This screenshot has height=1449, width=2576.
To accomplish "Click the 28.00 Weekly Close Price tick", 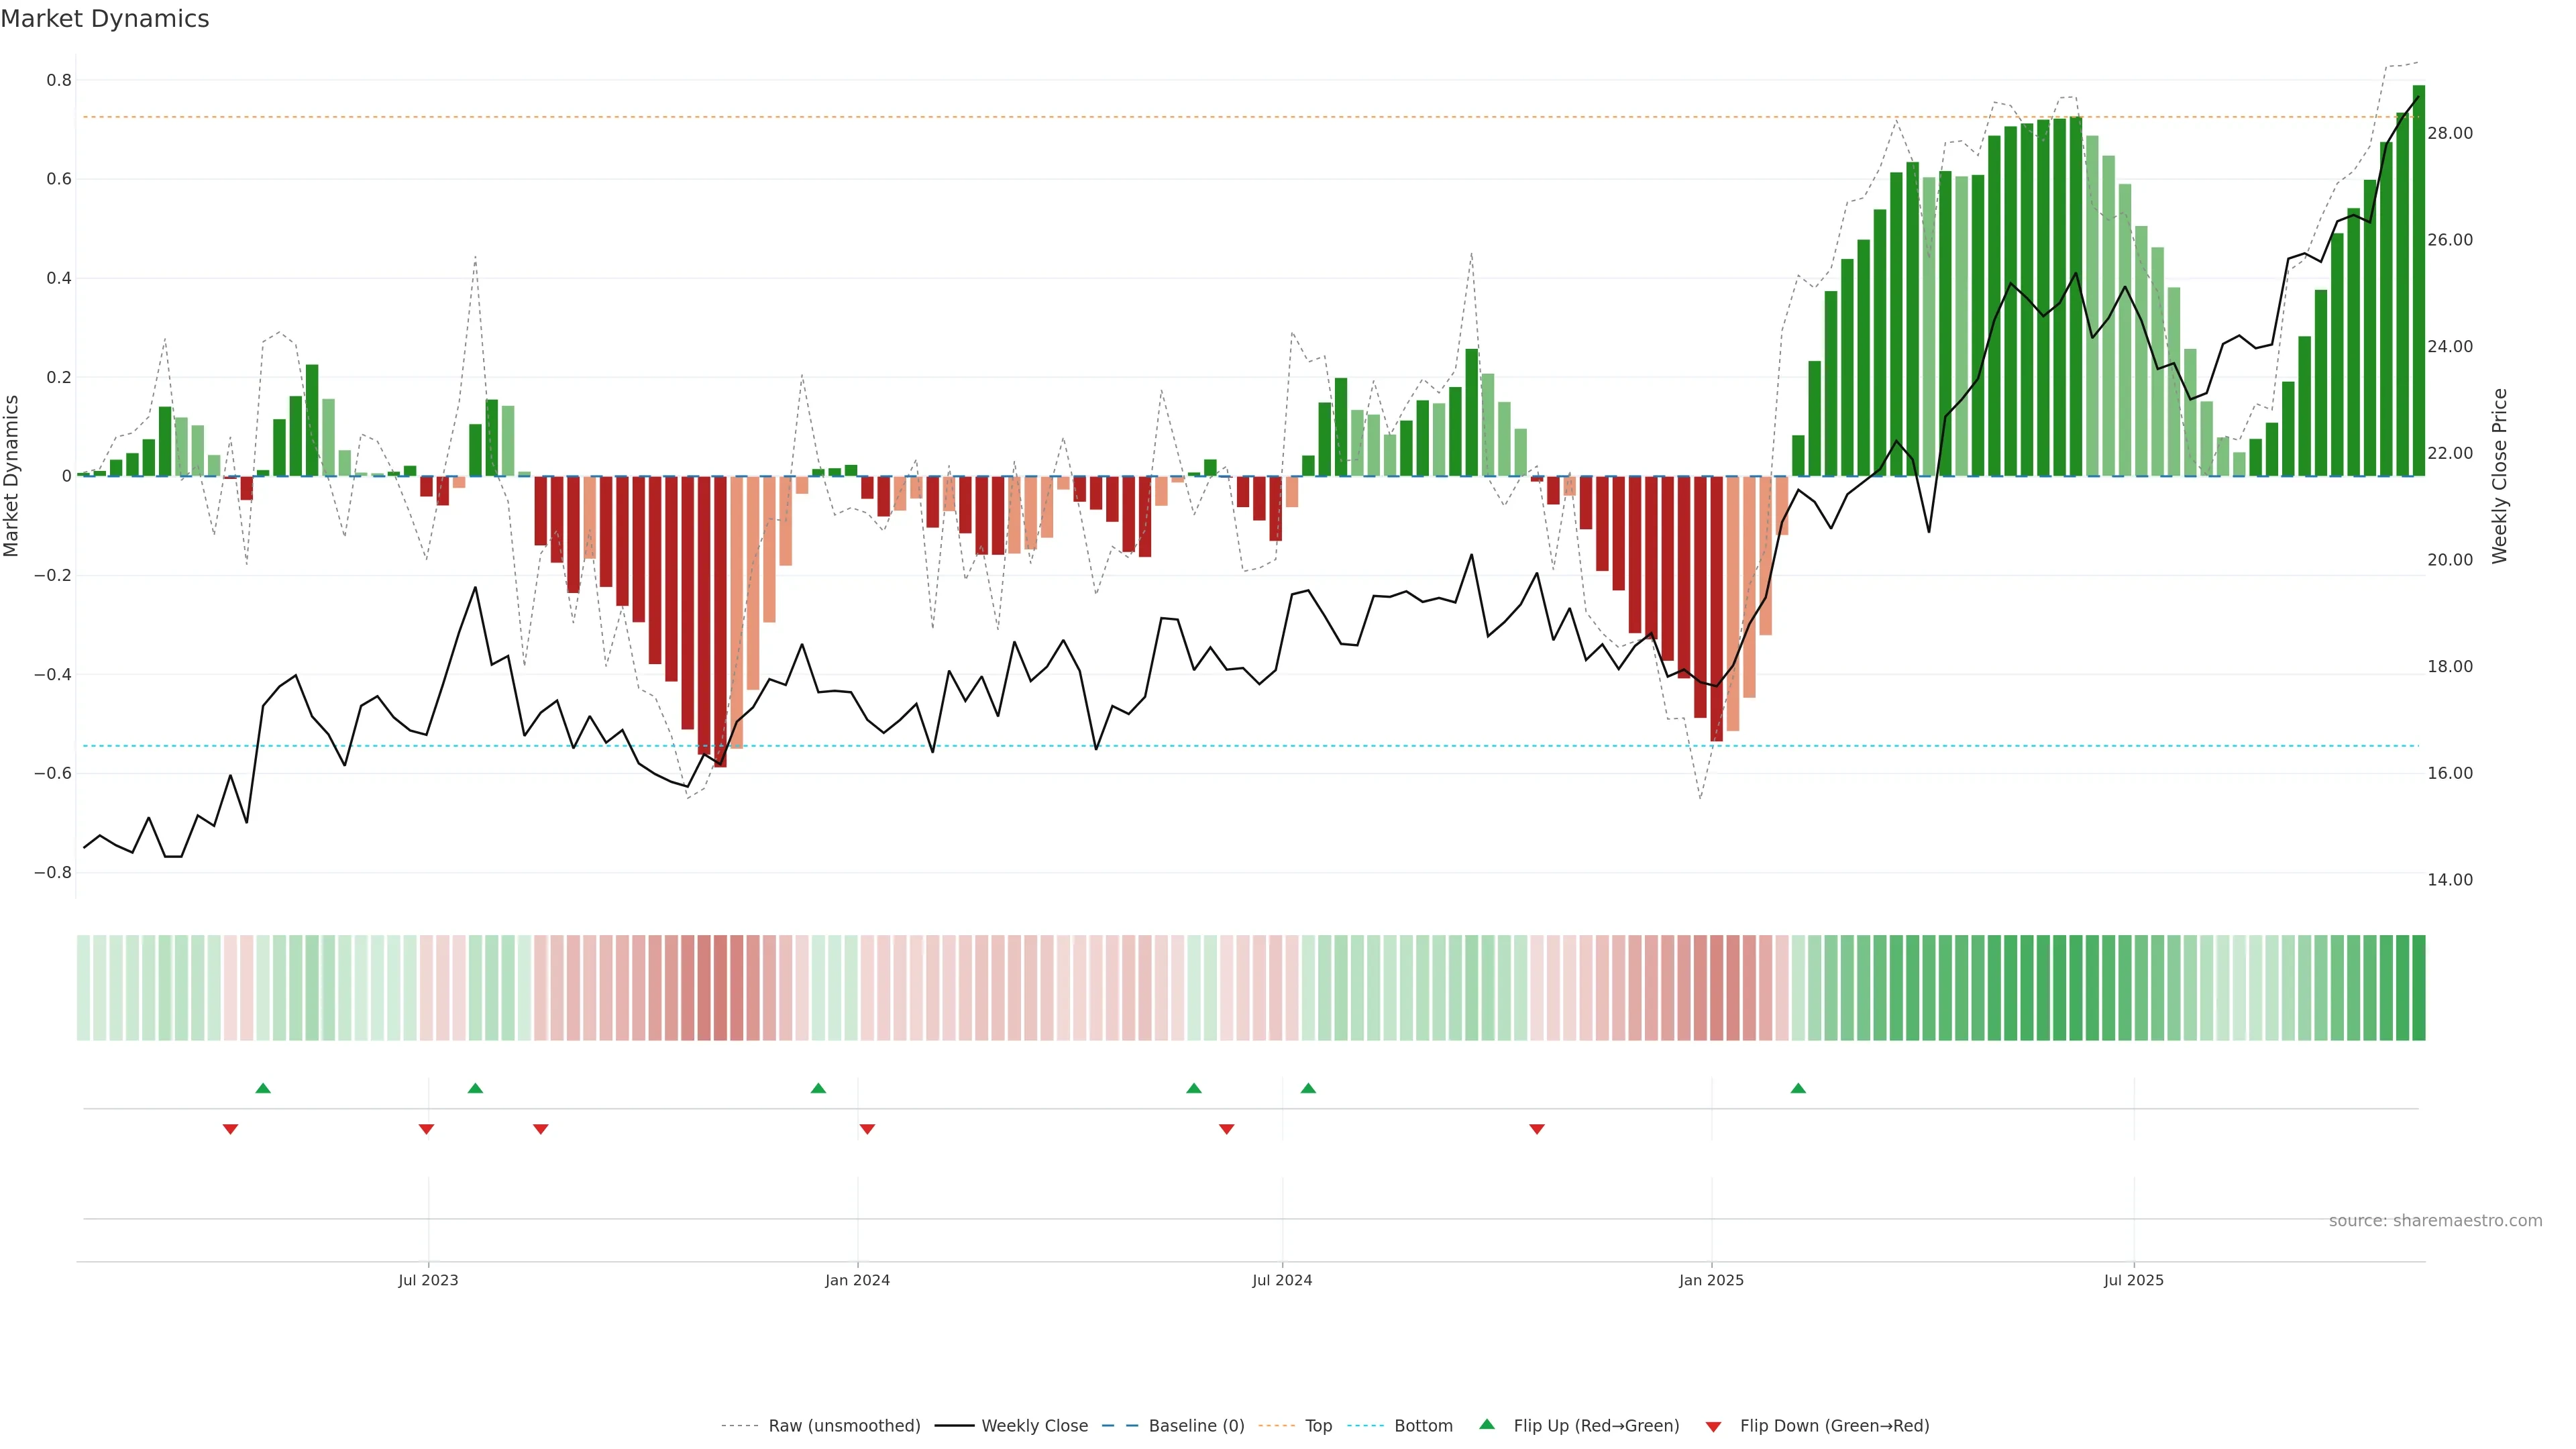I will tap(2449, 133).
